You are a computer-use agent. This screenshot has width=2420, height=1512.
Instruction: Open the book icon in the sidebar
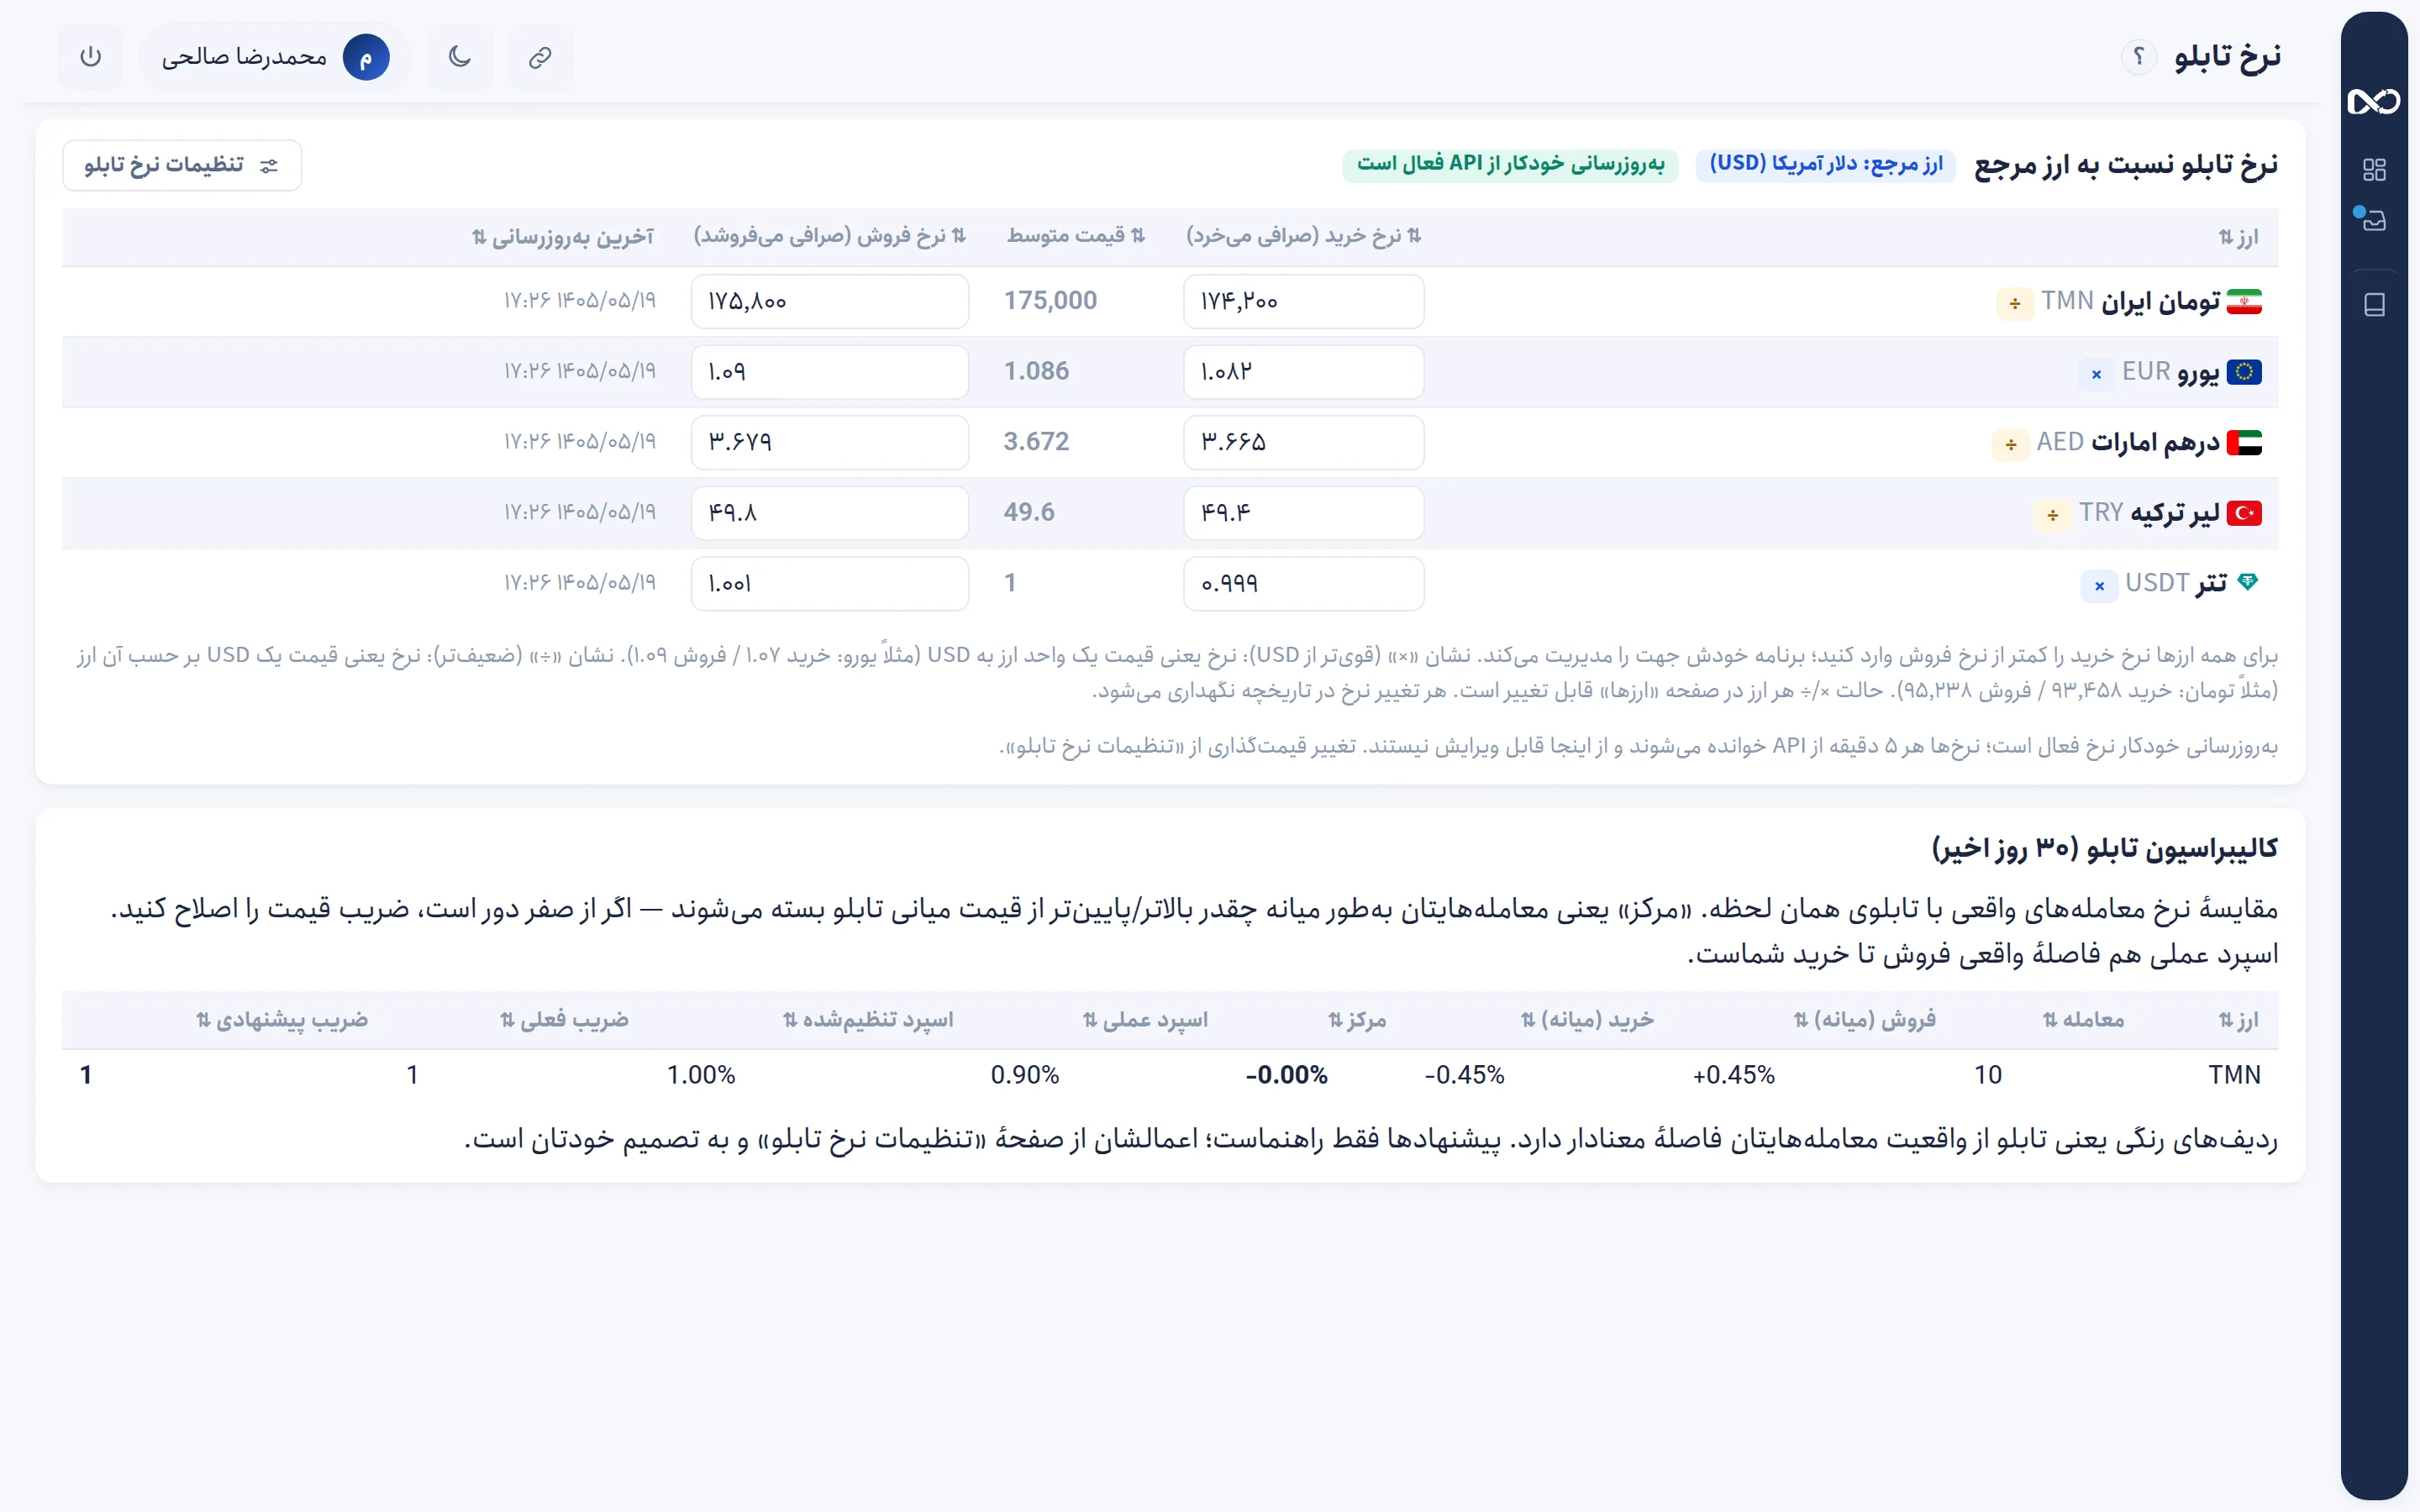pyautogui.click(x=2374, y=304)
